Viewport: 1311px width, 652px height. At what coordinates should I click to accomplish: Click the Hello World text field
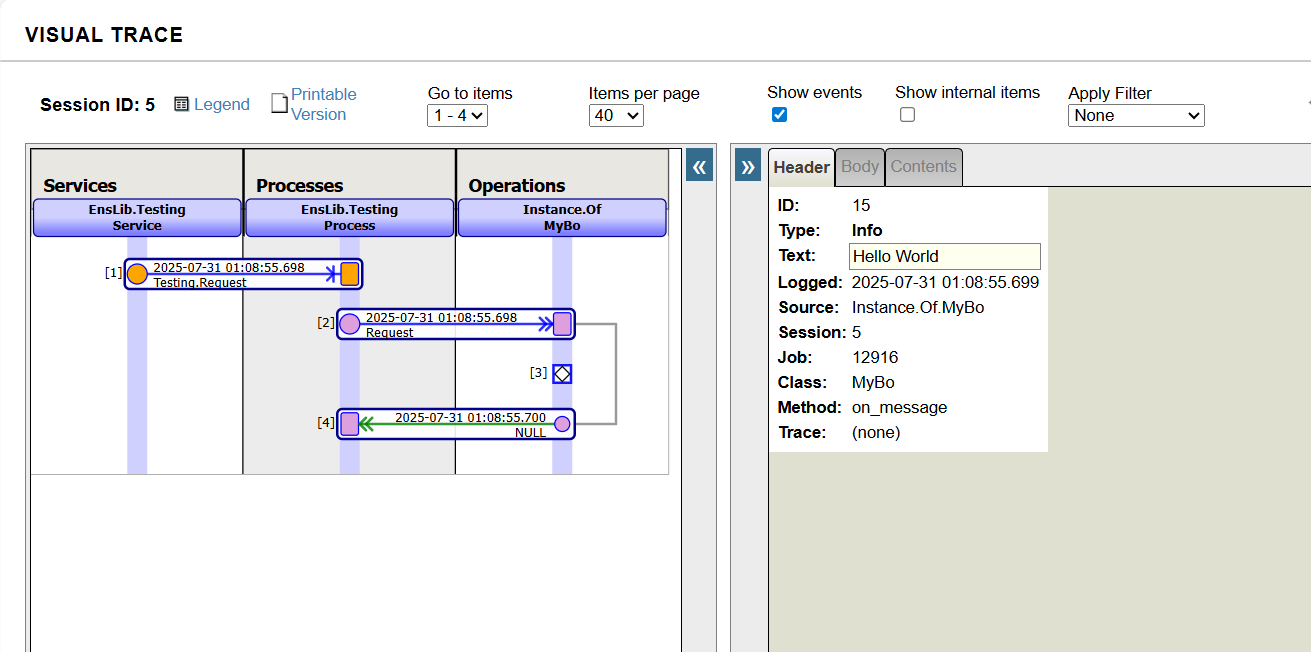click(x=944, y=256)
